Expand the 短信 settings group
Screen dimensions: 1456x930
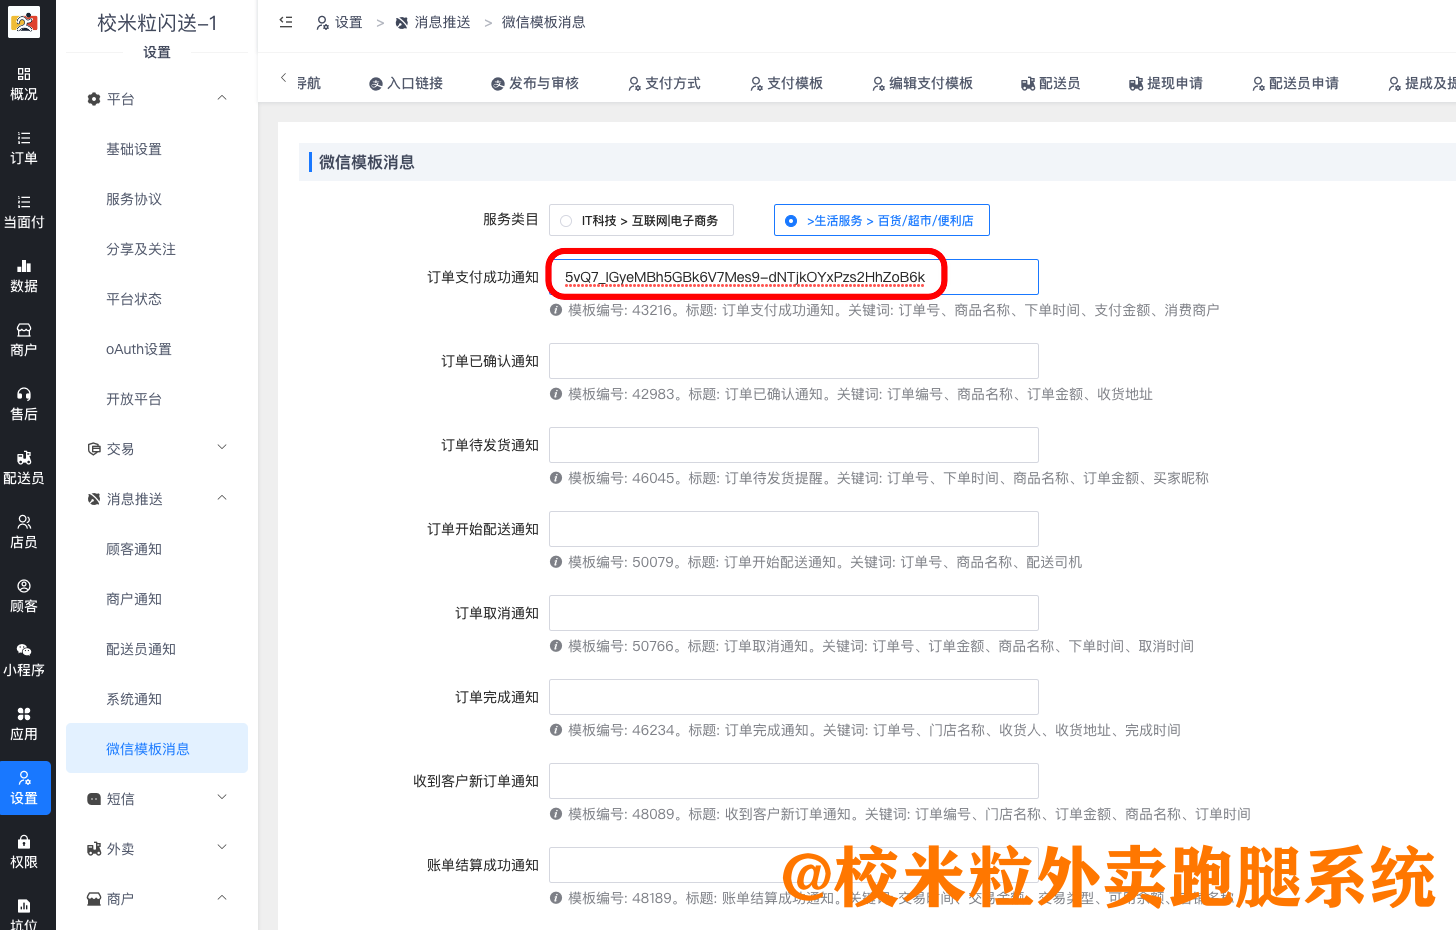[156, 798]
